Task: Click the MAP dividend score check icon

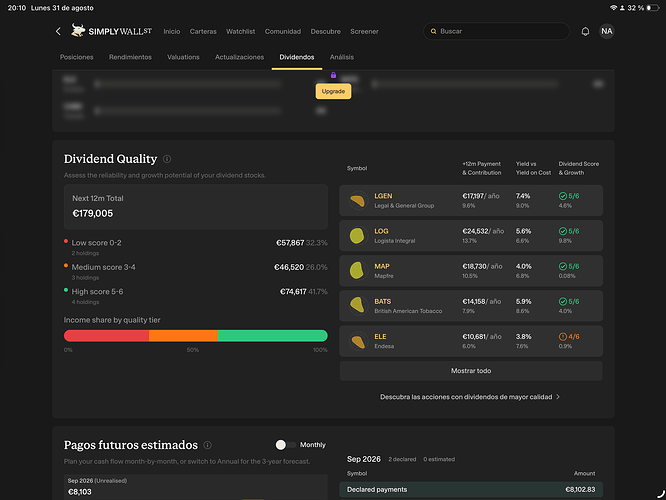Action: pyautogui.click(x=563, y=266)
